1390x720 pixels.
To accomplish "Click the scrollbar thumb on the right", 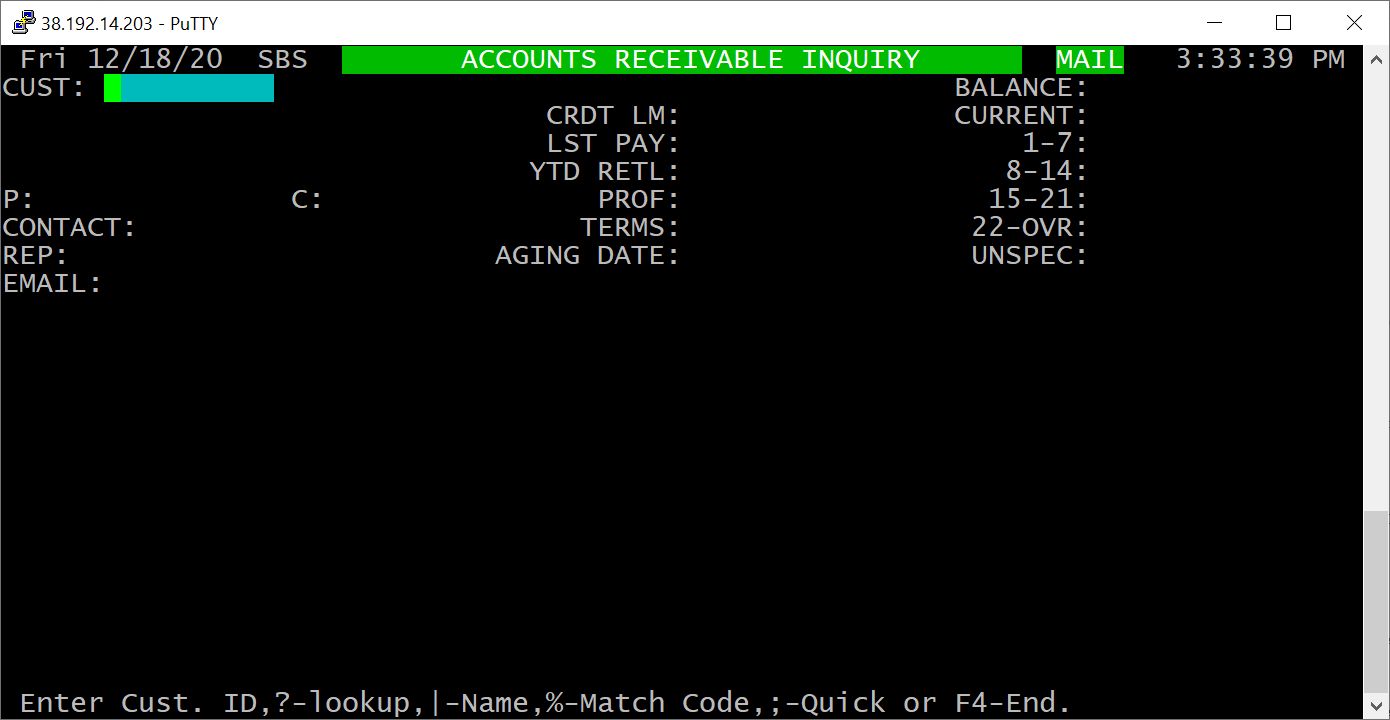I will 1376,602.
